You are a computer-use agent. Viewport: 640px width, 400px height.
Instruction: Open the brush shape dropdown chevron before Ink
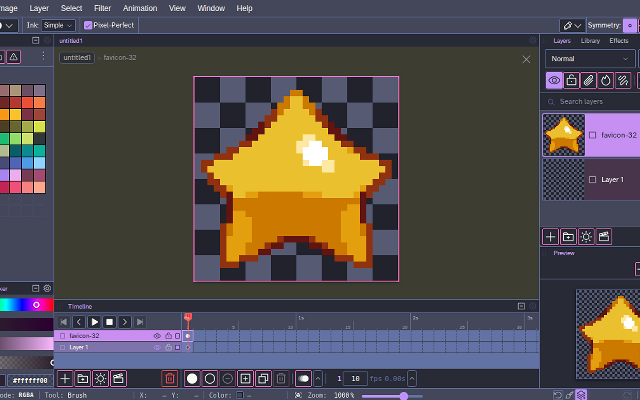(x=8, y=26)
